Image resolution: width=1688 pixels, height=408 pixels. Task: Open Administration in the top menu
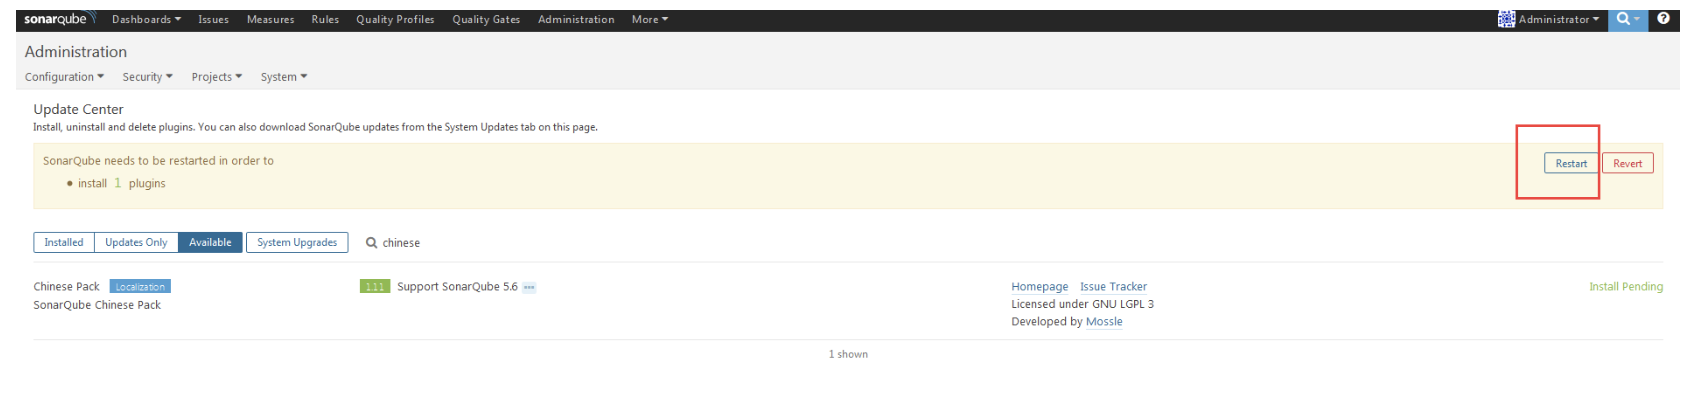tap(576, 19)
